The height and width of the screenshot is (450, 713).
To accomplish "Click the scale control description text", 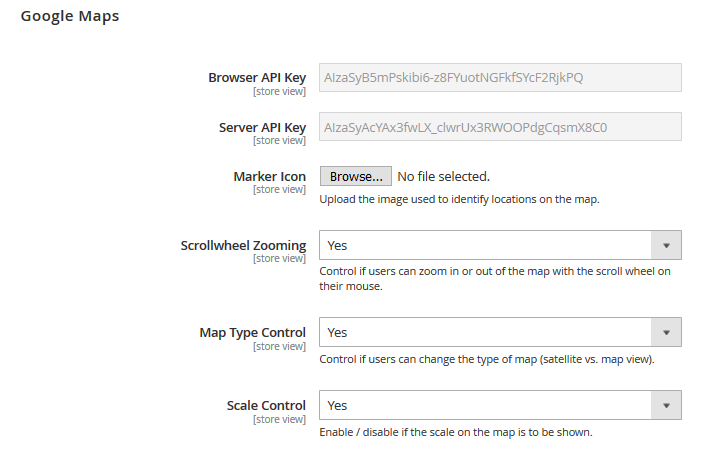I will point(456,432).
